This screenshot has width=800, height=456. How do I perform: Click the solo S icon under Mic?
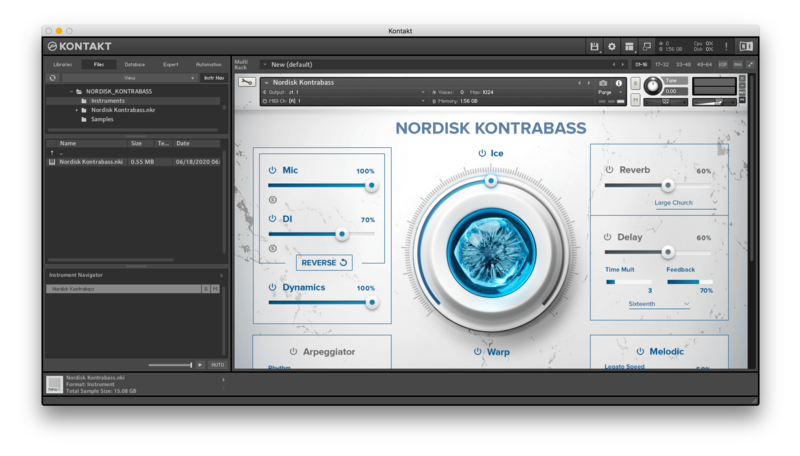click(272, 199)
